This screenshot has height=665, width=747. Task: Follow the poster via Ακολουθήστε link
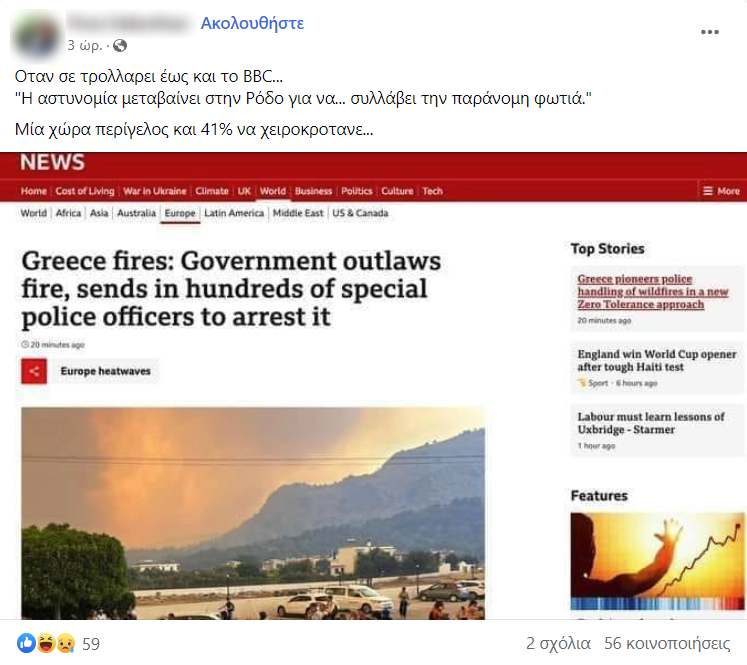pyautogui.click(x=252, y=23)
